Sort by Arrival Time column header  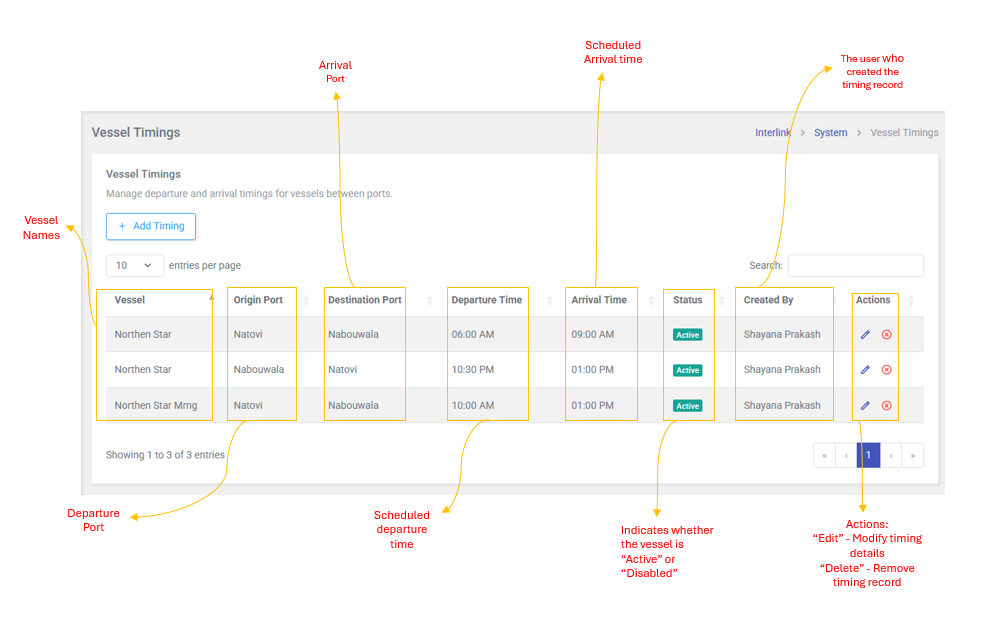click(599, 300)
